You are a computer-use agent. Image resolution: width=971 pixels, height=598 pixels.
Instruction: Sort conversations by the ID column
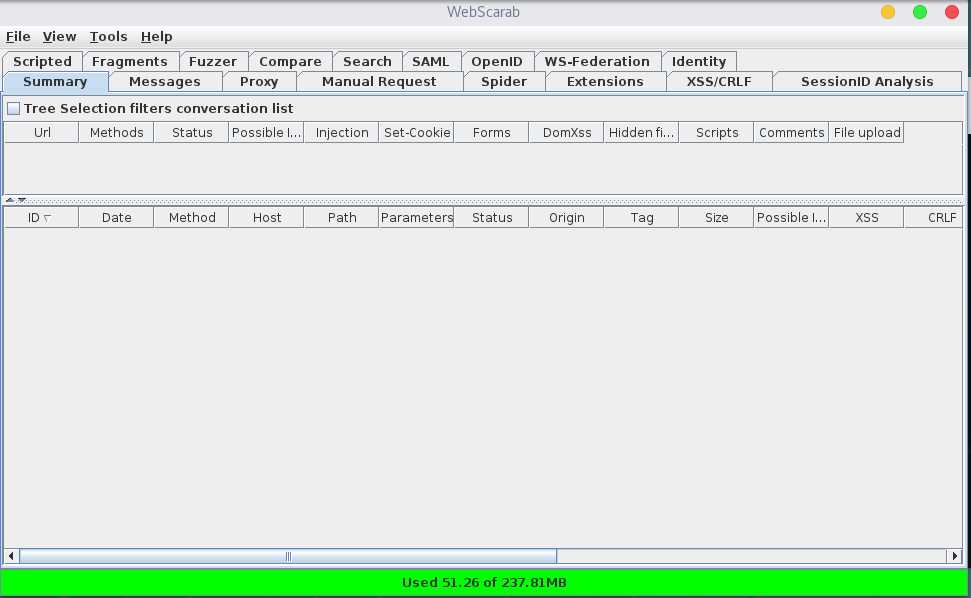[41, 218]
